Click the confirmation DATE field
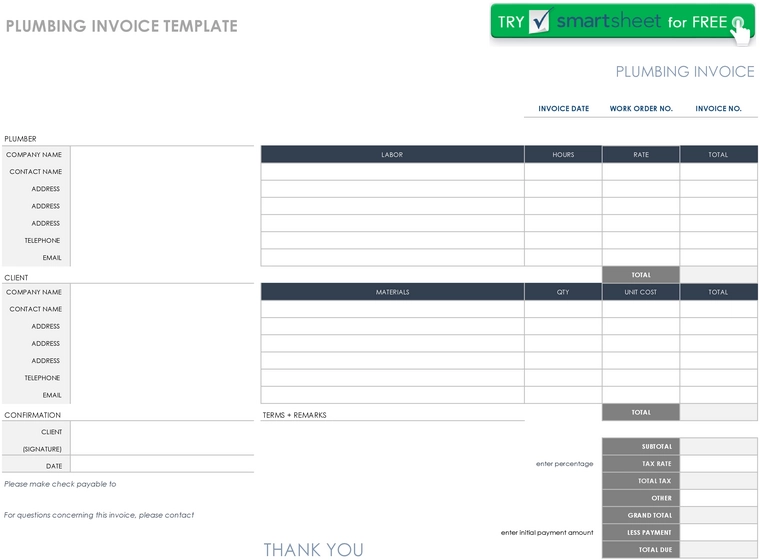 click(x=162, y=464)
